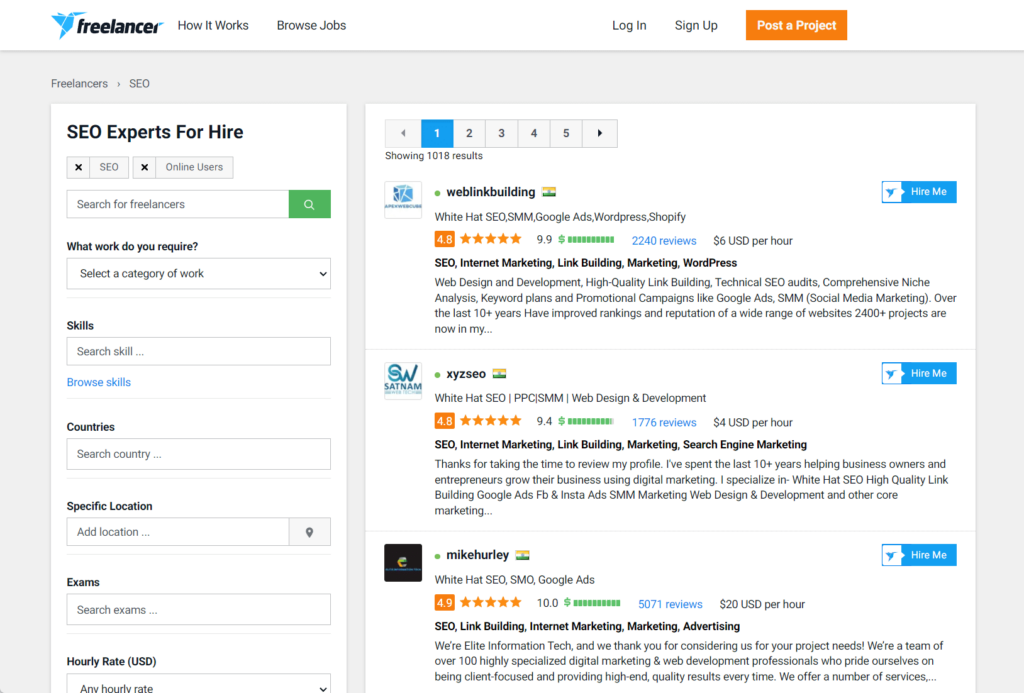Click earnings bar next to 10.0 score

[592, 603]
